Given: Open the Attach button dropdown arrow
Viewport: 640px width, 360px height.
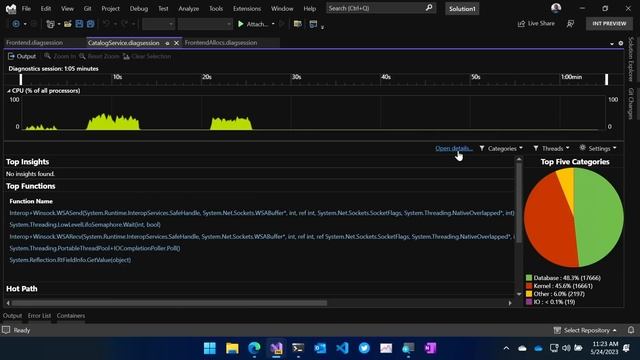Looking at the screenshot, I should (x=273, y=24).
